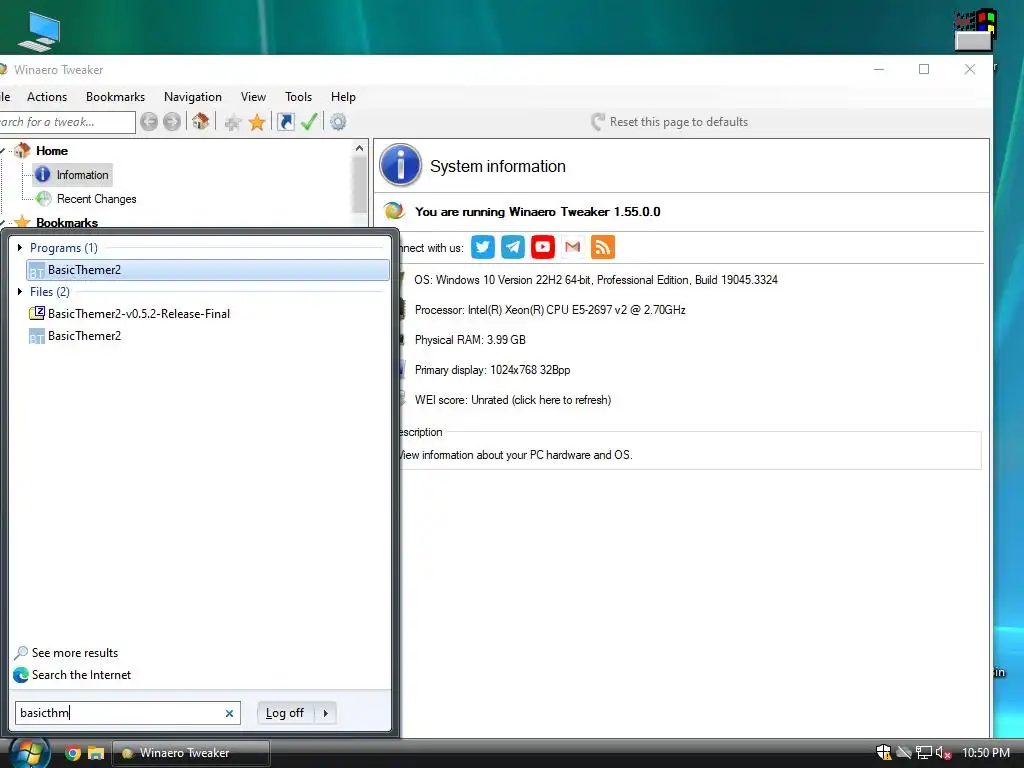Open the Navigation menu
Image resolution: width=1024 pixels, height=768 pixels.
[193, 97]
